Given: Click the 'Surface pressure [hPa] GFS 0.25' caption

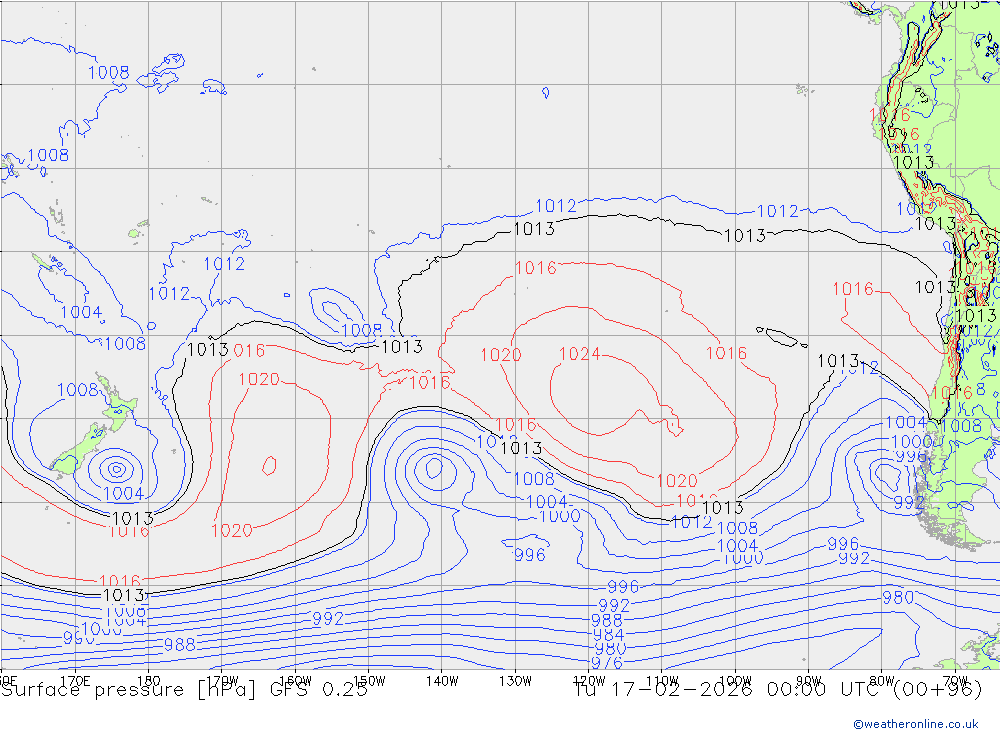Looking at the screenshot, I should tap(184, 690).
